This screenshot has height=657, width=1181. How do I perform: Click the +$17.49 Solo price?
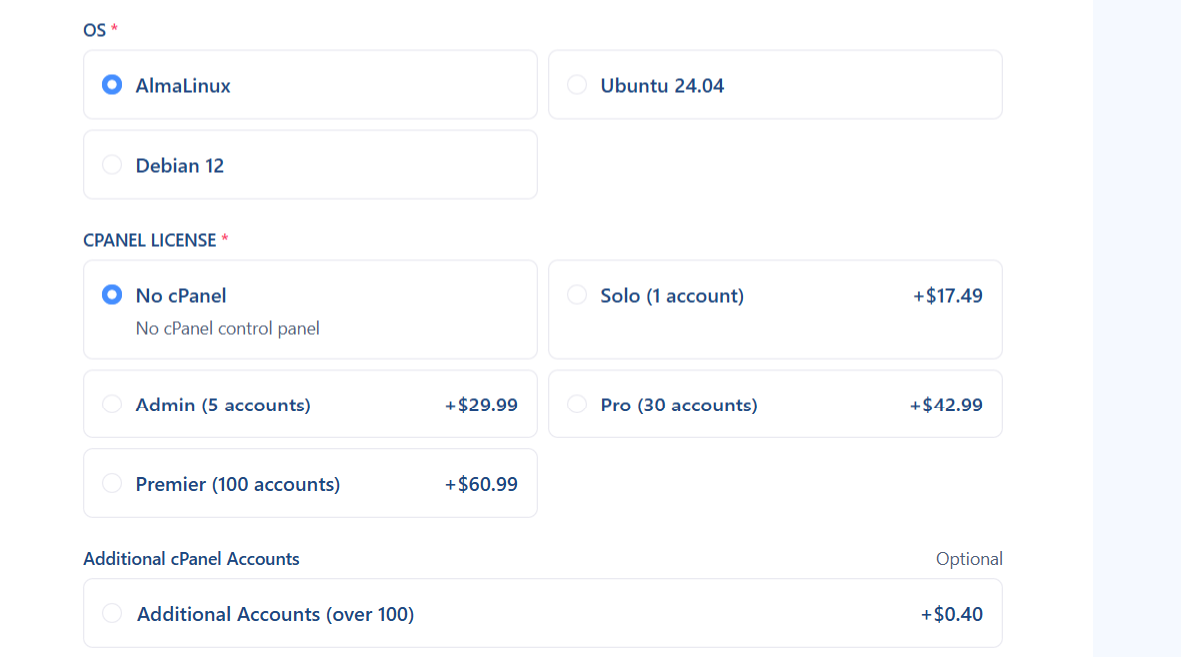(948, 295)
